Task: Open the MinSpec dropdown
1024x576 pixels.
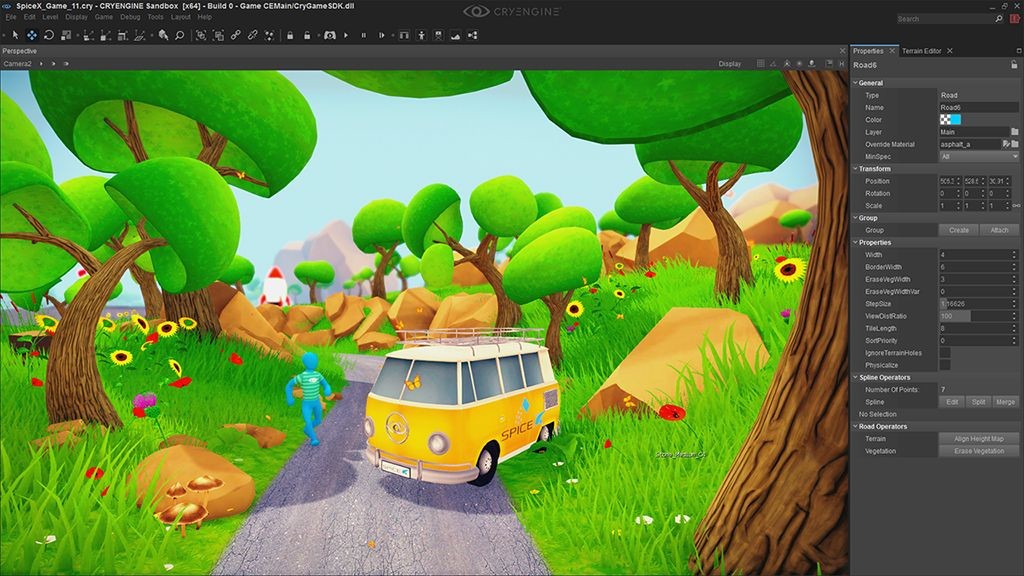Action: coord(978,157)
